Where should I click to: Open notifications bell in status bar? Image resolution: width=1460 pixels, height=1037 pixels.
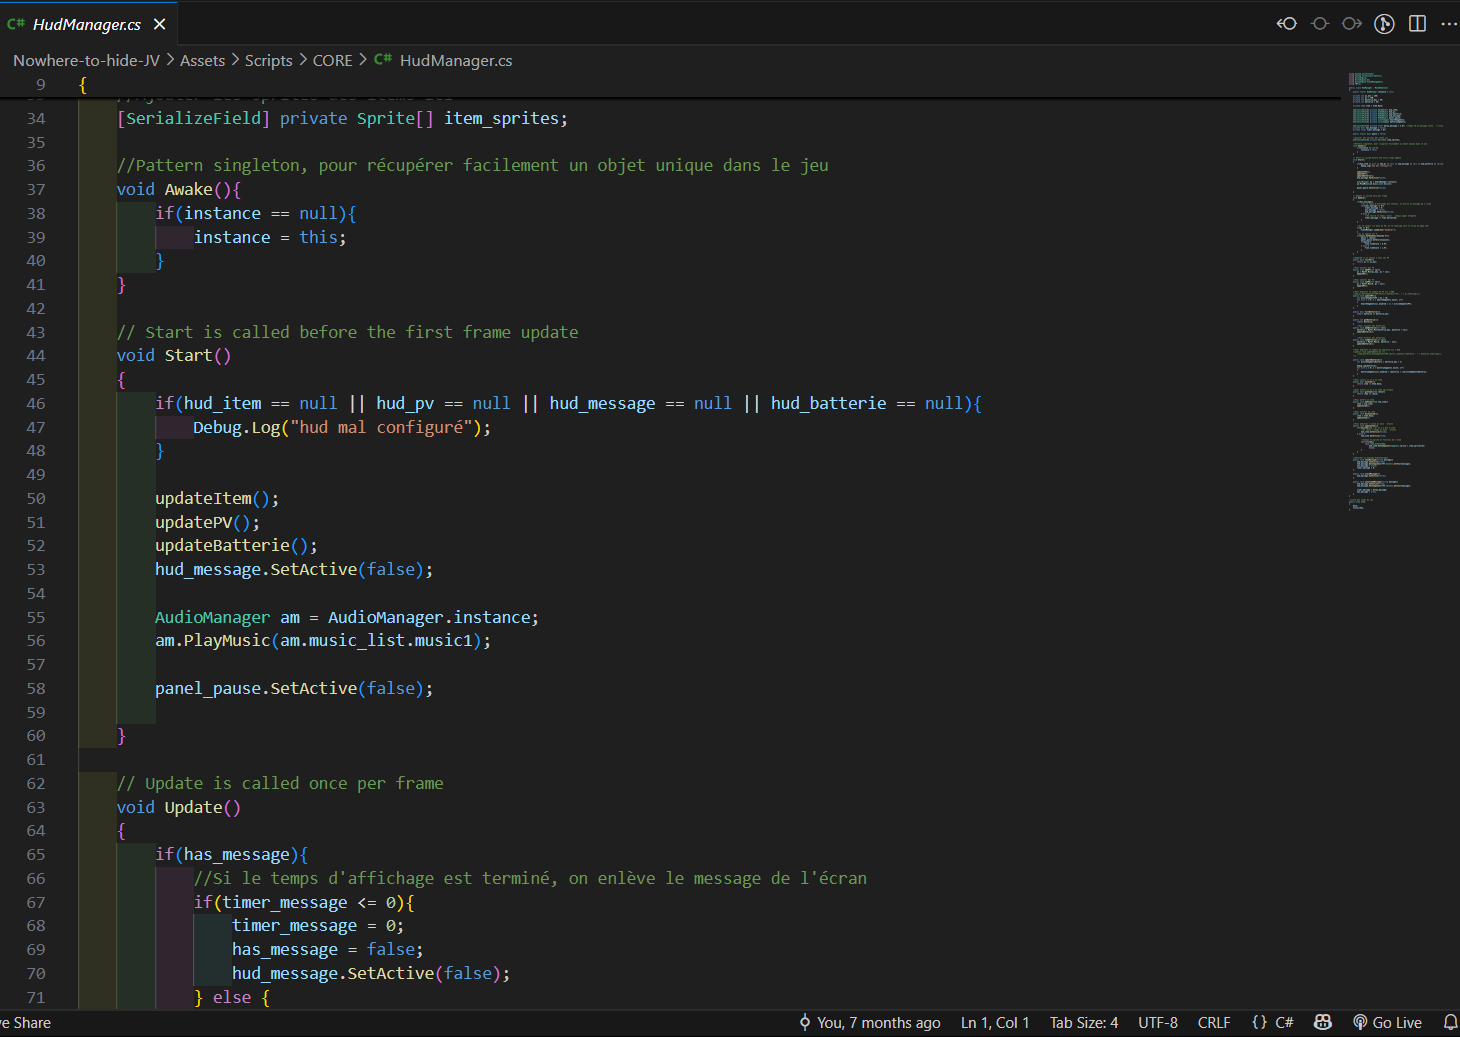point(1449,1022)
